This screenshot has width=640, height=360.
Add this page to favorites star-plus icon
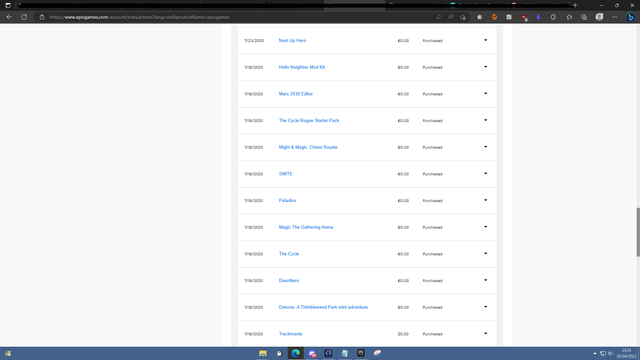point(463,17)
